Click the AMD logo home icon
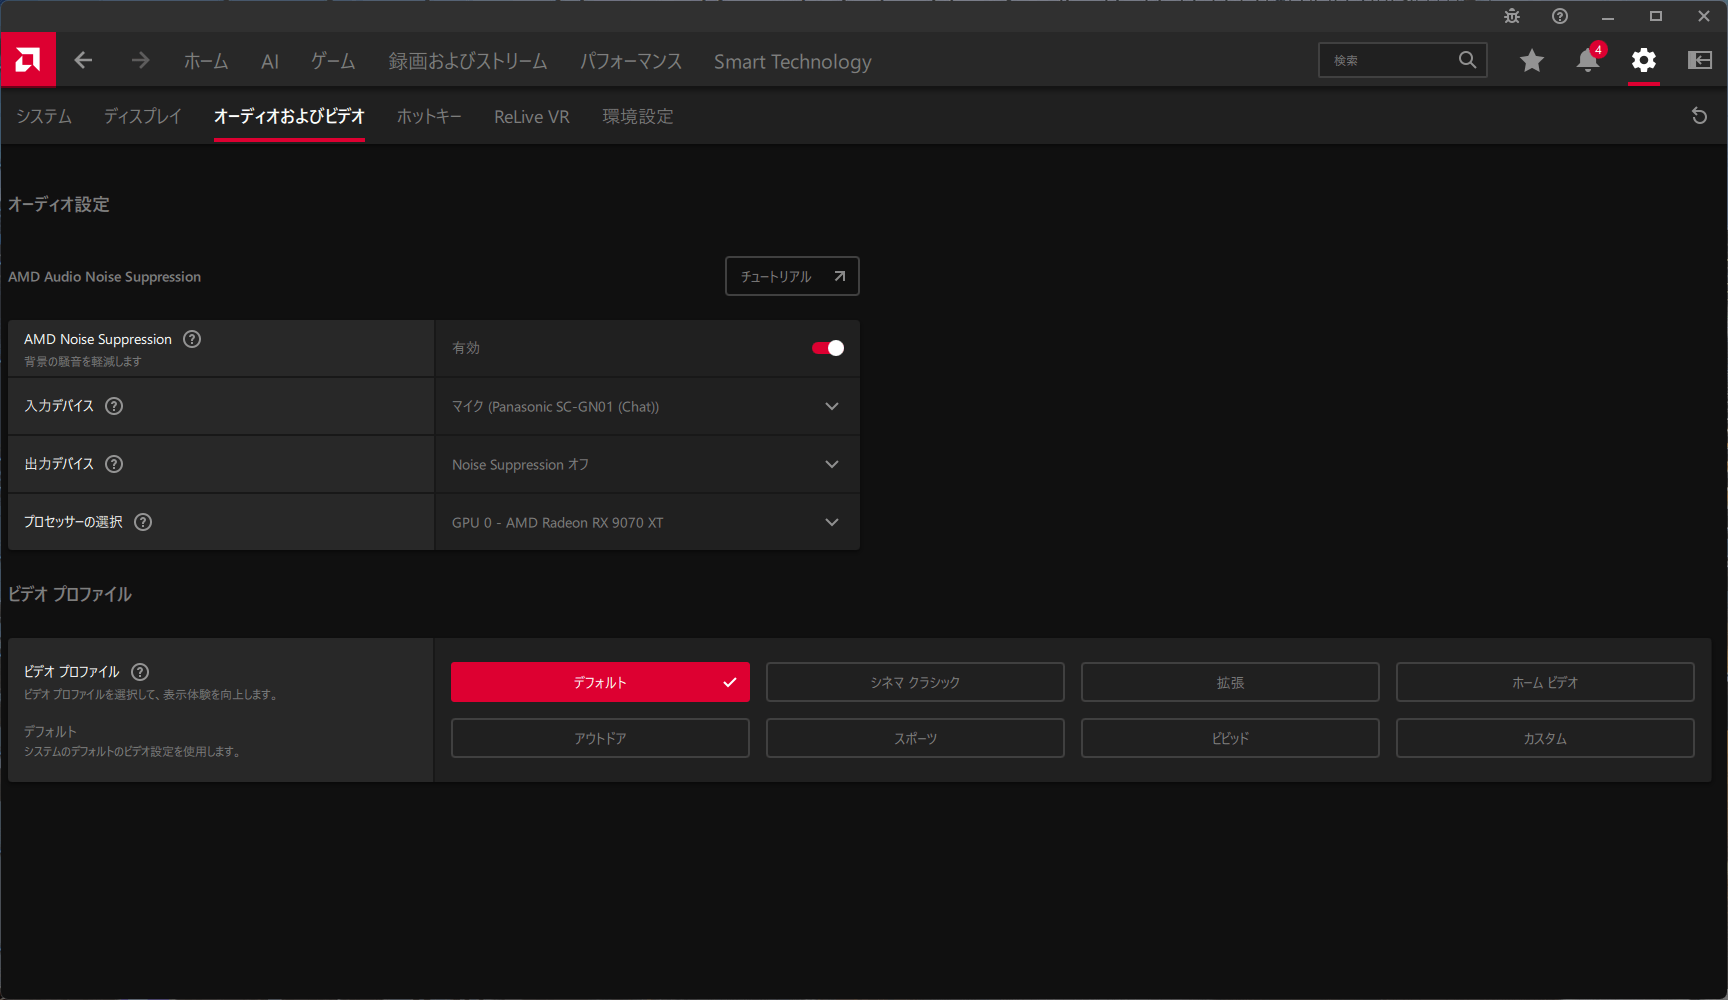This screenshot has width=1728, height=1000. 28,60
